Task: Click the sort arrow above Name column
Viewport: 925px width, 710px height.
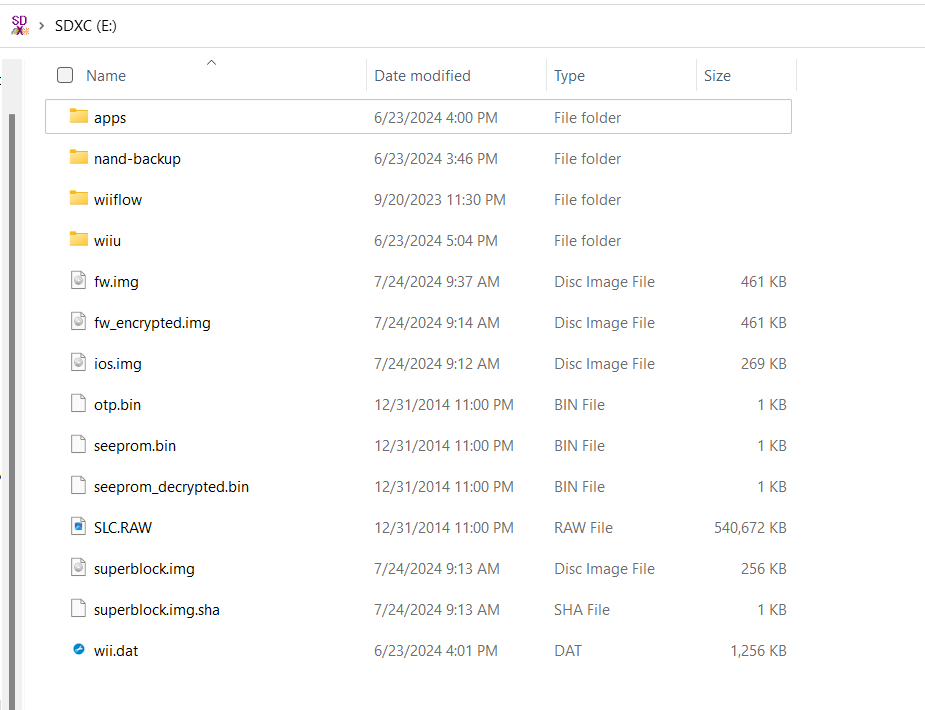Action: [211, 63]
